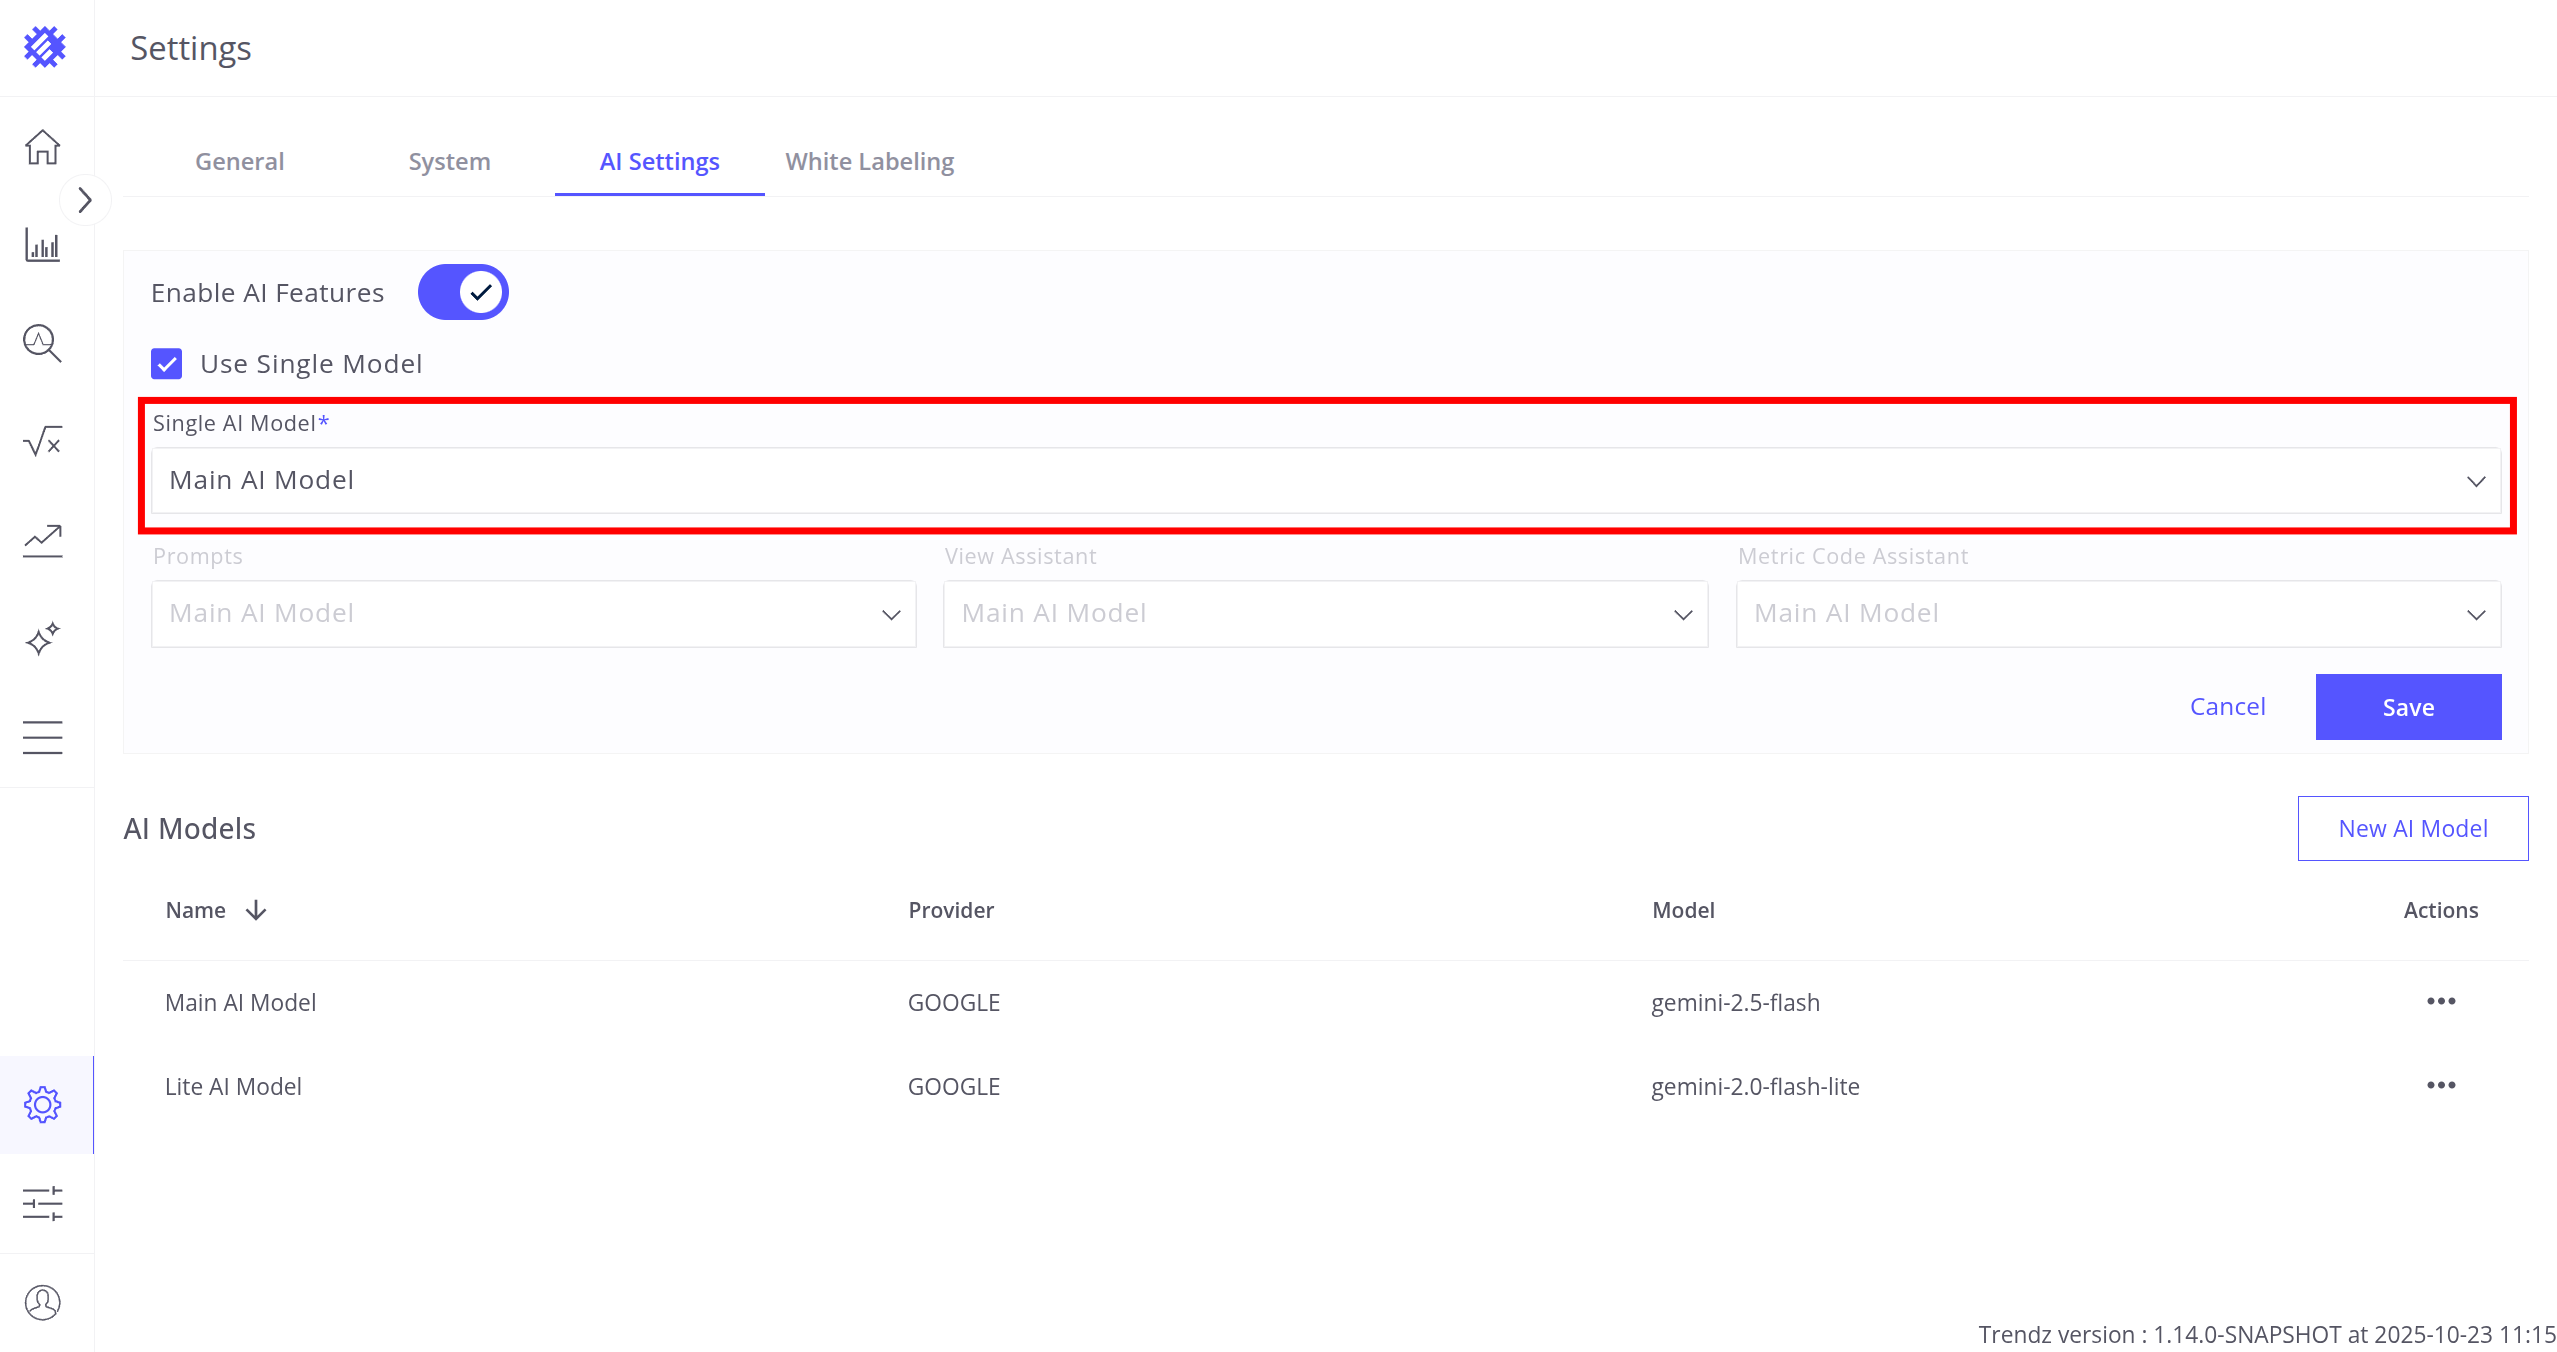Toggle Enable AI Features switch
Image resolution: width=2557 pixels, height=1352 pixels.
pyautogui.click(x=463, y=292)
